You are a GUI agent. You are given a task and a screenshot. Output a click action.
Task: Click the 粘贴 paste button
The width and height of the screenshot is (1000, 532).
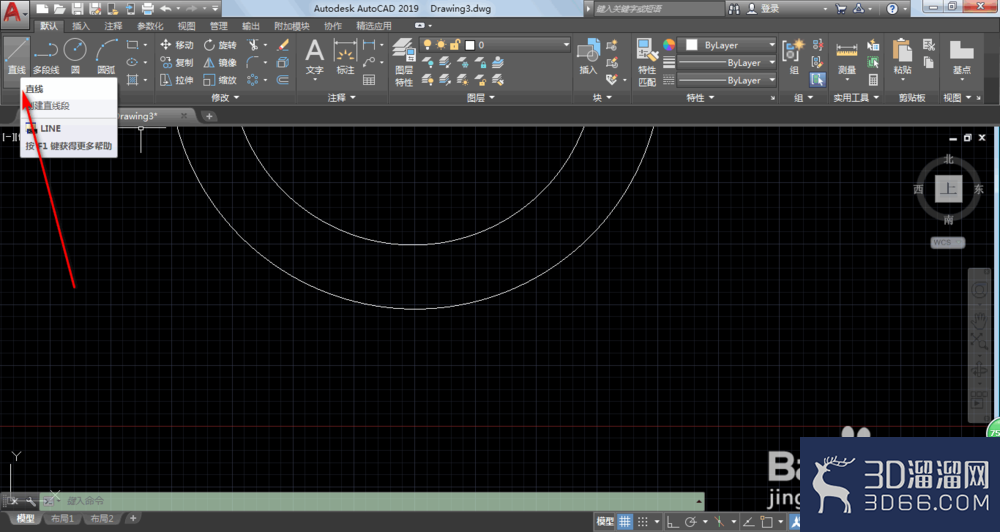(902, 57)
